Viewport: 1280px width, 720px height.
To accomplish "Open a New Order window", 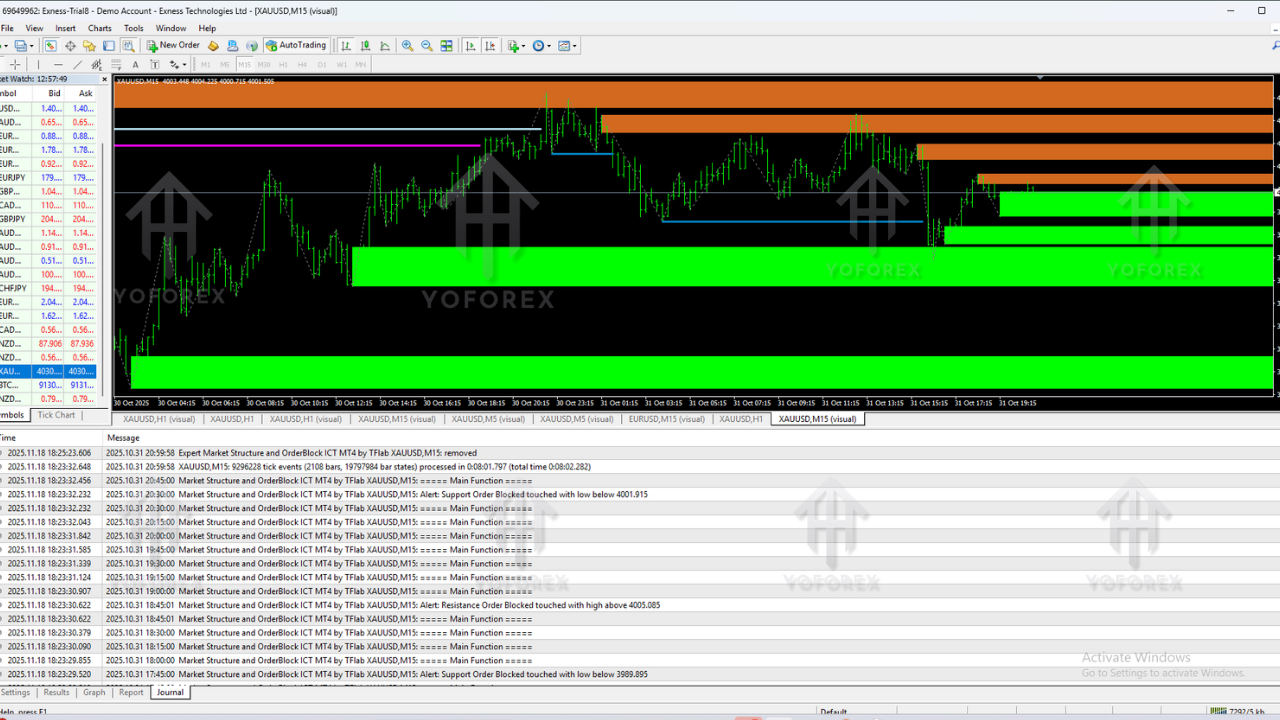I will 173,45.
